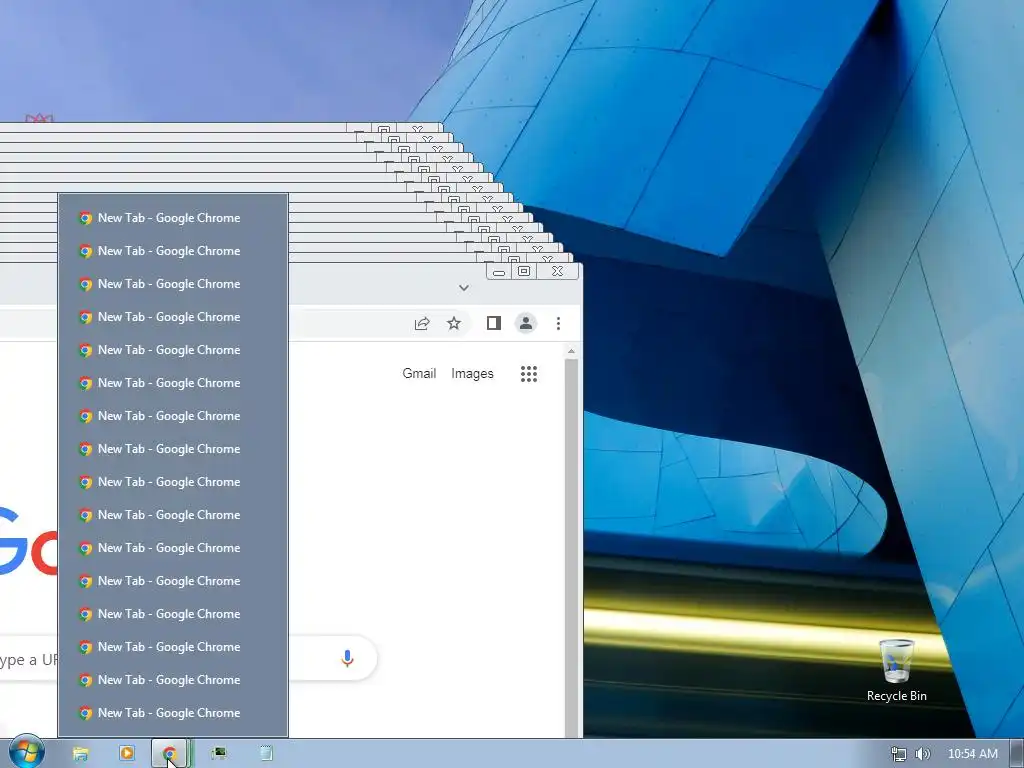
Task: Select bottom-most New Tab entry in list
Action: pyautogui.click(x=173, y=713)
